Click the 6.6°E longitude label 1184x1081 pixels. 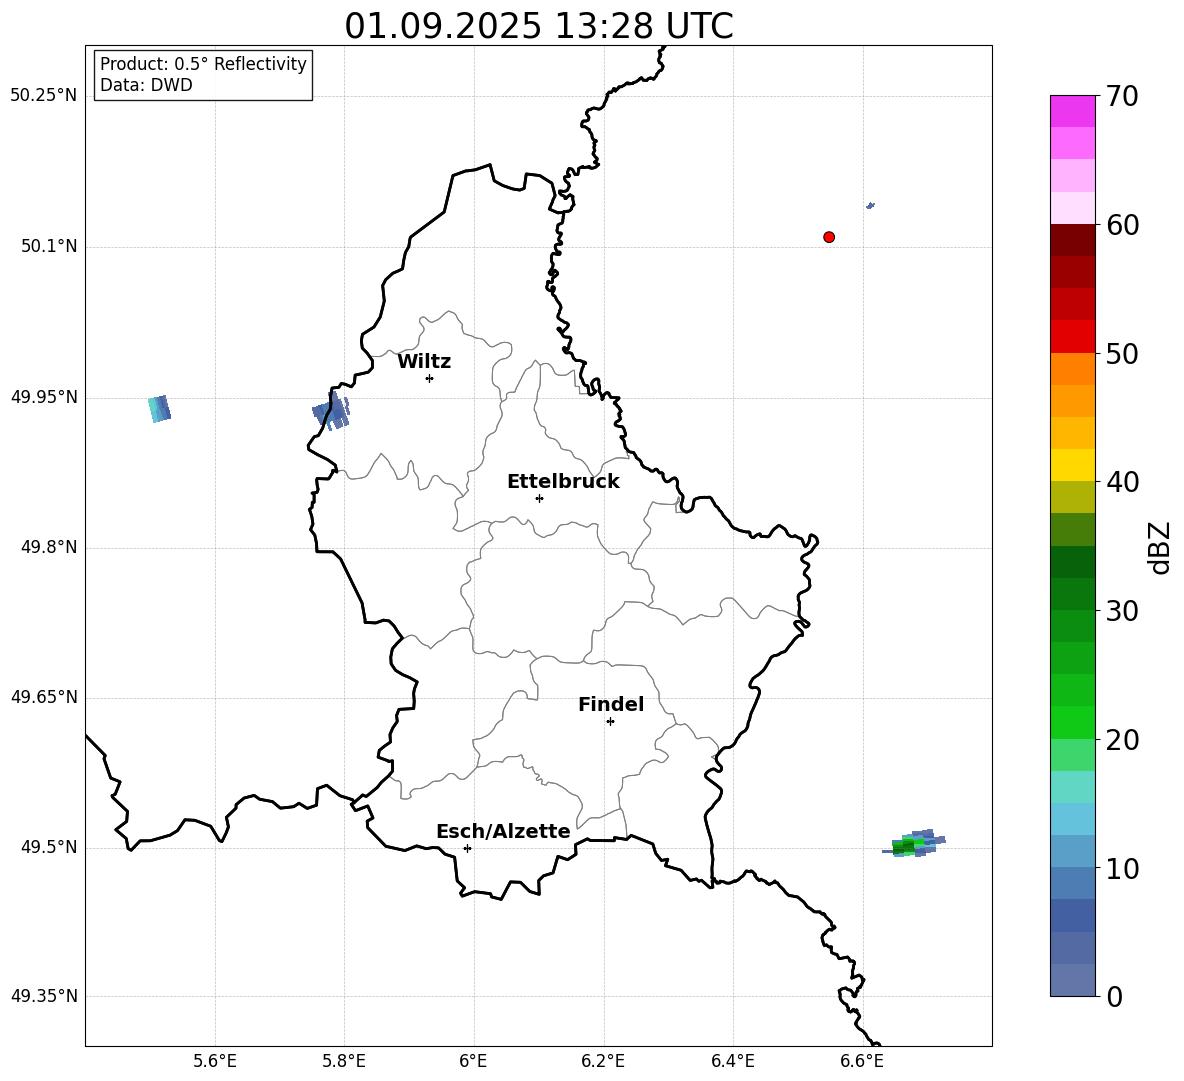pyautogui.click(x=862, y=1061)
